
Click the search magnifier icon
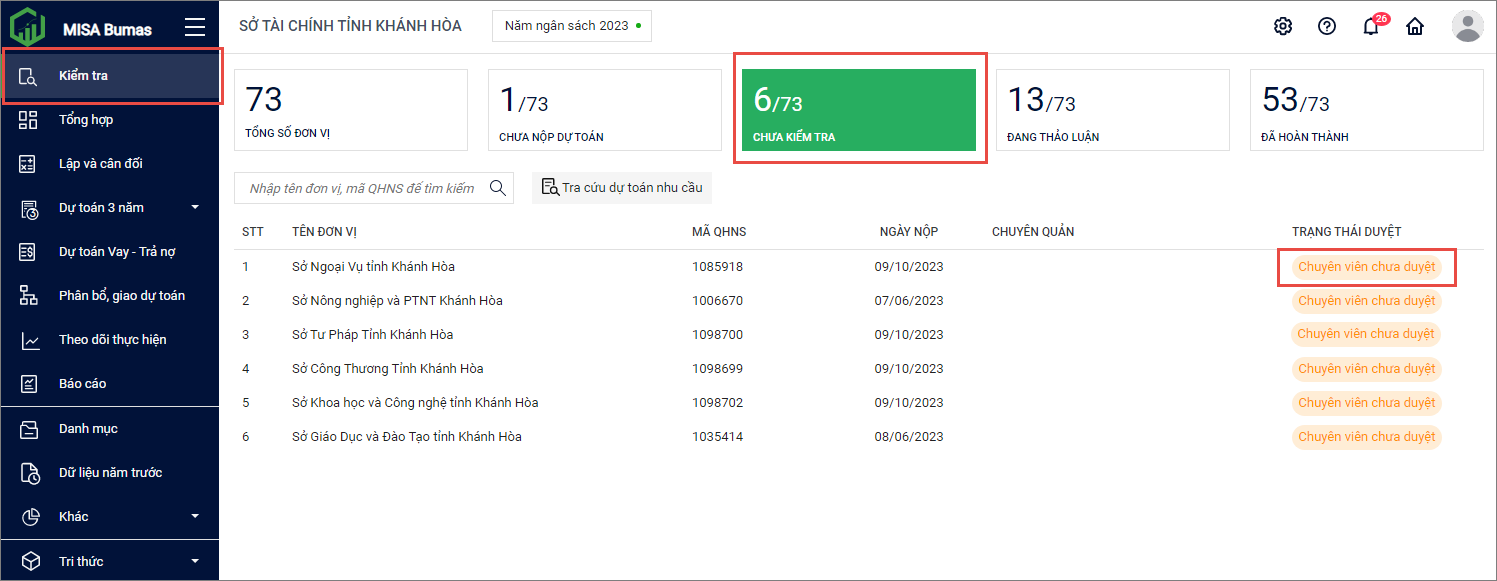pyautogui.click(x=497, y=188)
